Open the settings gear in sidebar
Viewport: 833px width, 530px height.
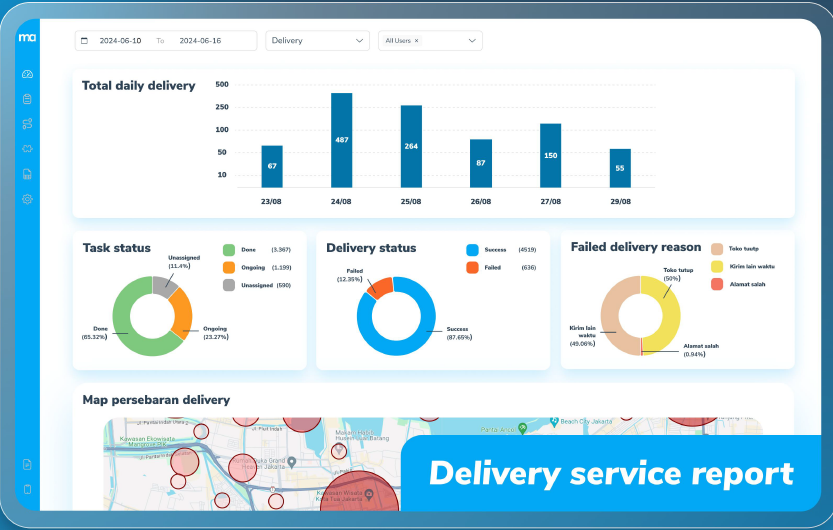28,199
